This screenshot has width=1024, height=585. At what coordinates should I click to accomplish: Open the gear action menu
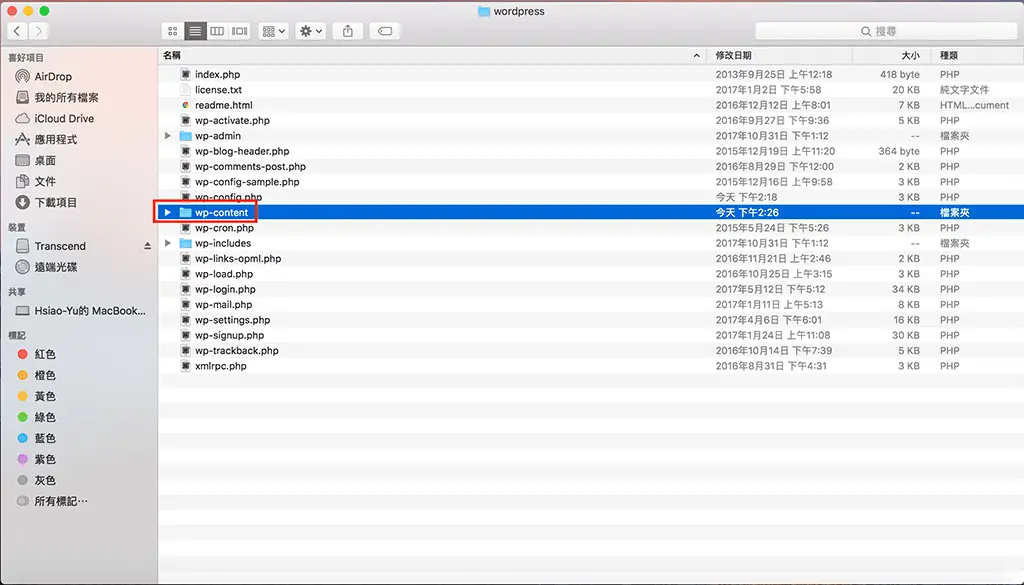click(x=310, y=31)
